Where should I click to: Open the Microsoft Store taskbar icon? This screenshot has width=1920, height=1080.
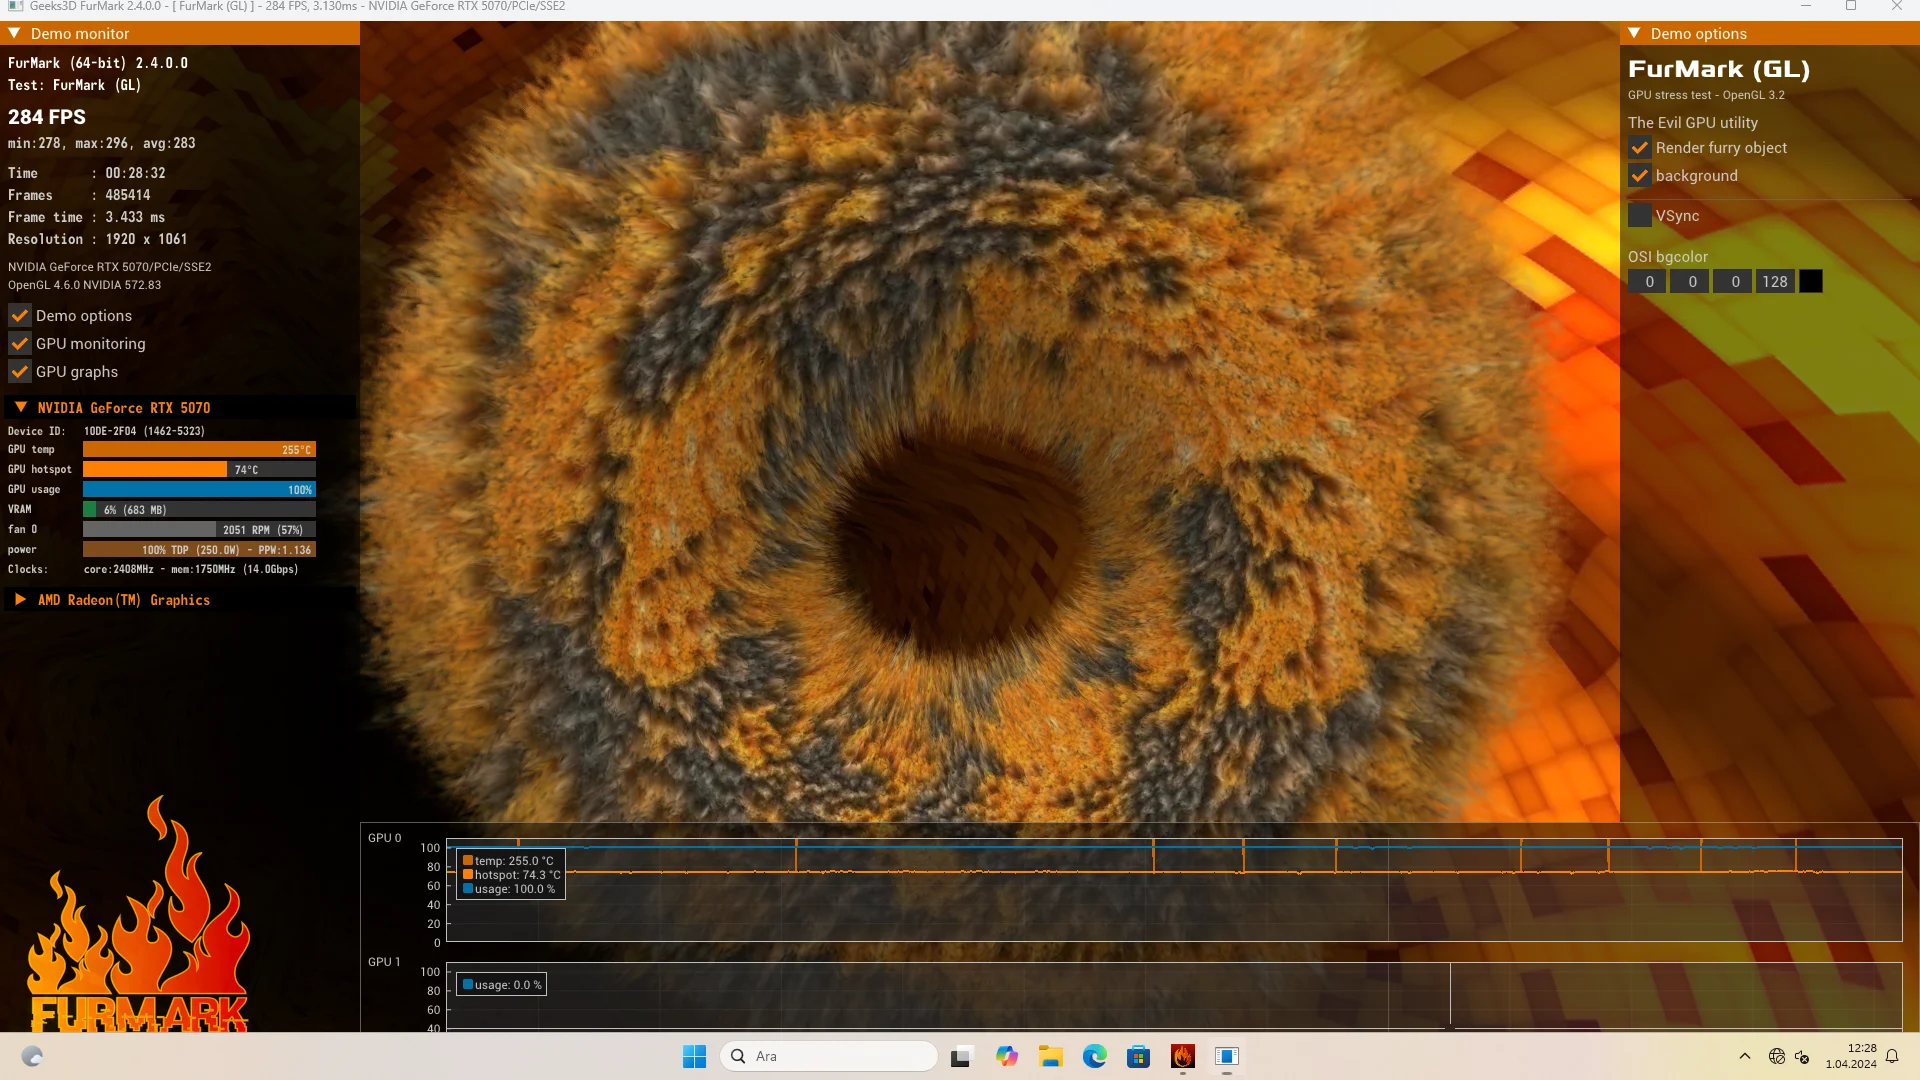pyautogui.click(x=1138, y=1056)
